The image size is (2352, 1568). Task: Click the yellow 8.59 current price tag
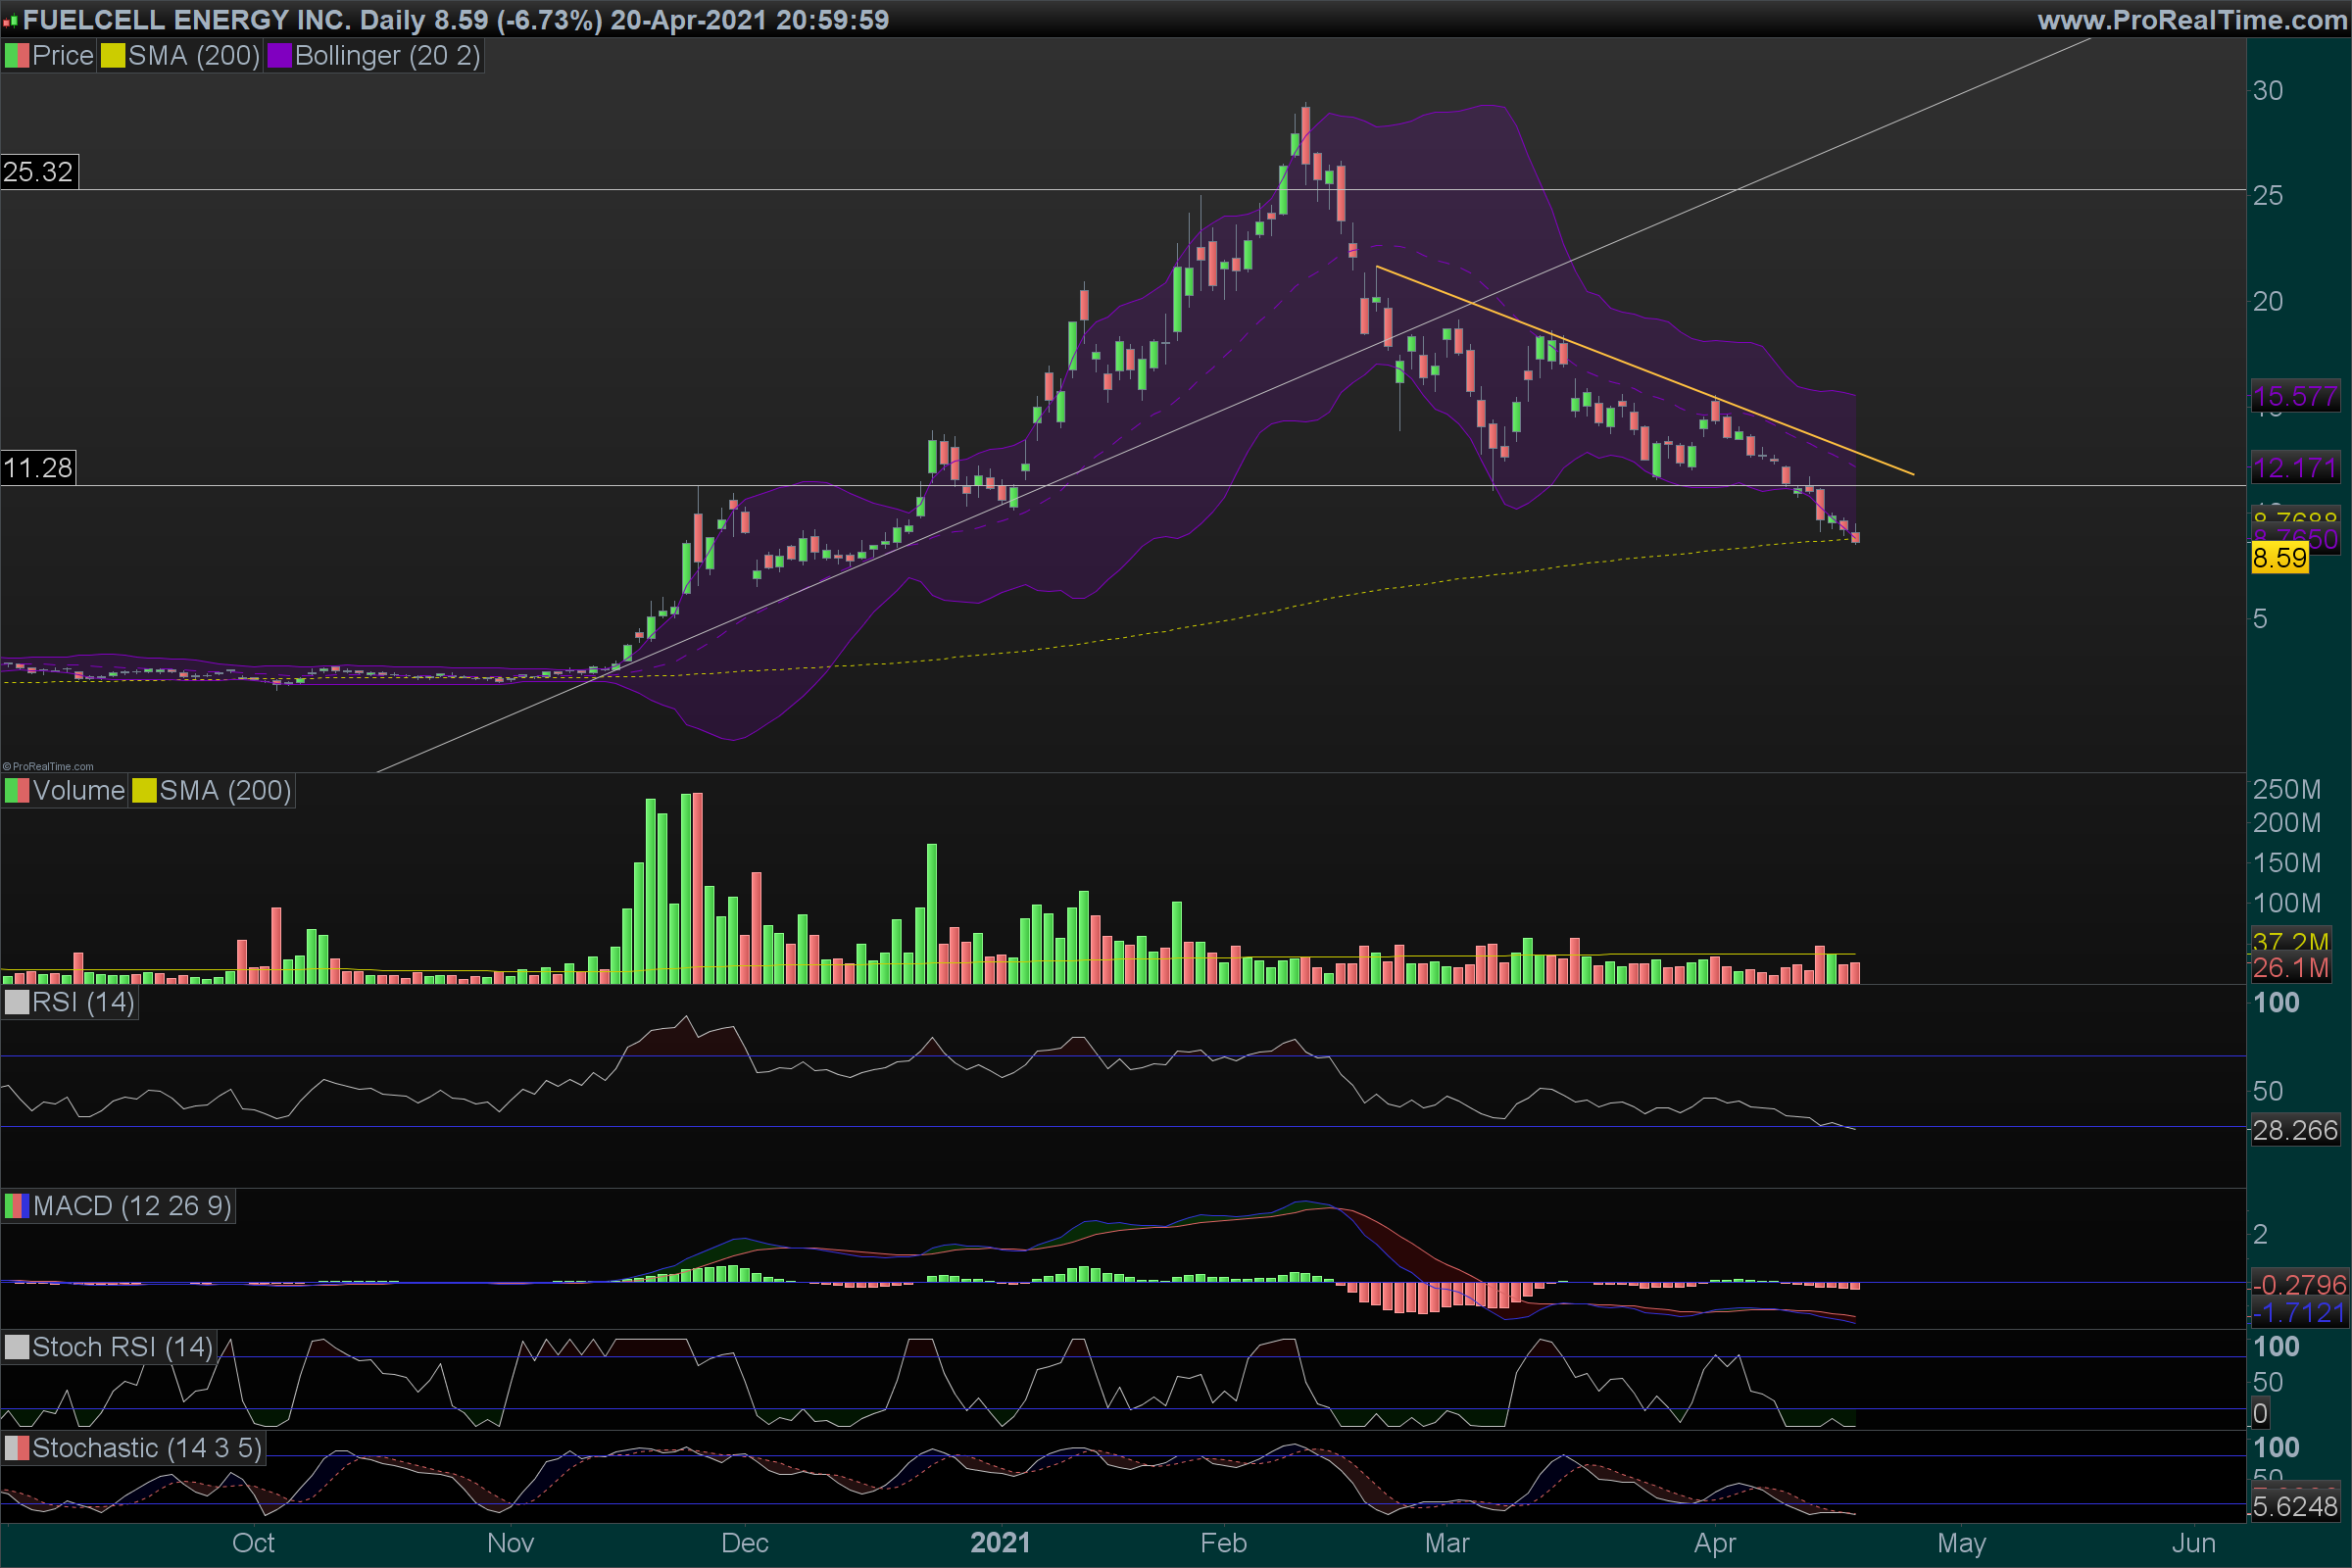tap(2279, 558)
